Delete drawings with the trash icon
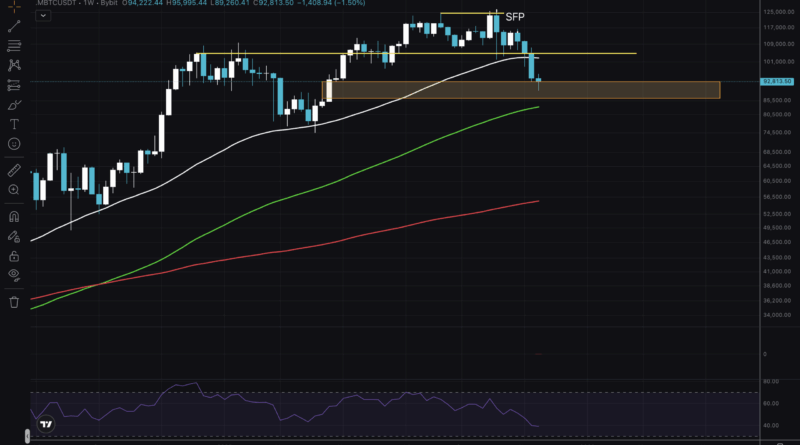The width and height of the screenshot is (800, 445). tap(14, 301)
